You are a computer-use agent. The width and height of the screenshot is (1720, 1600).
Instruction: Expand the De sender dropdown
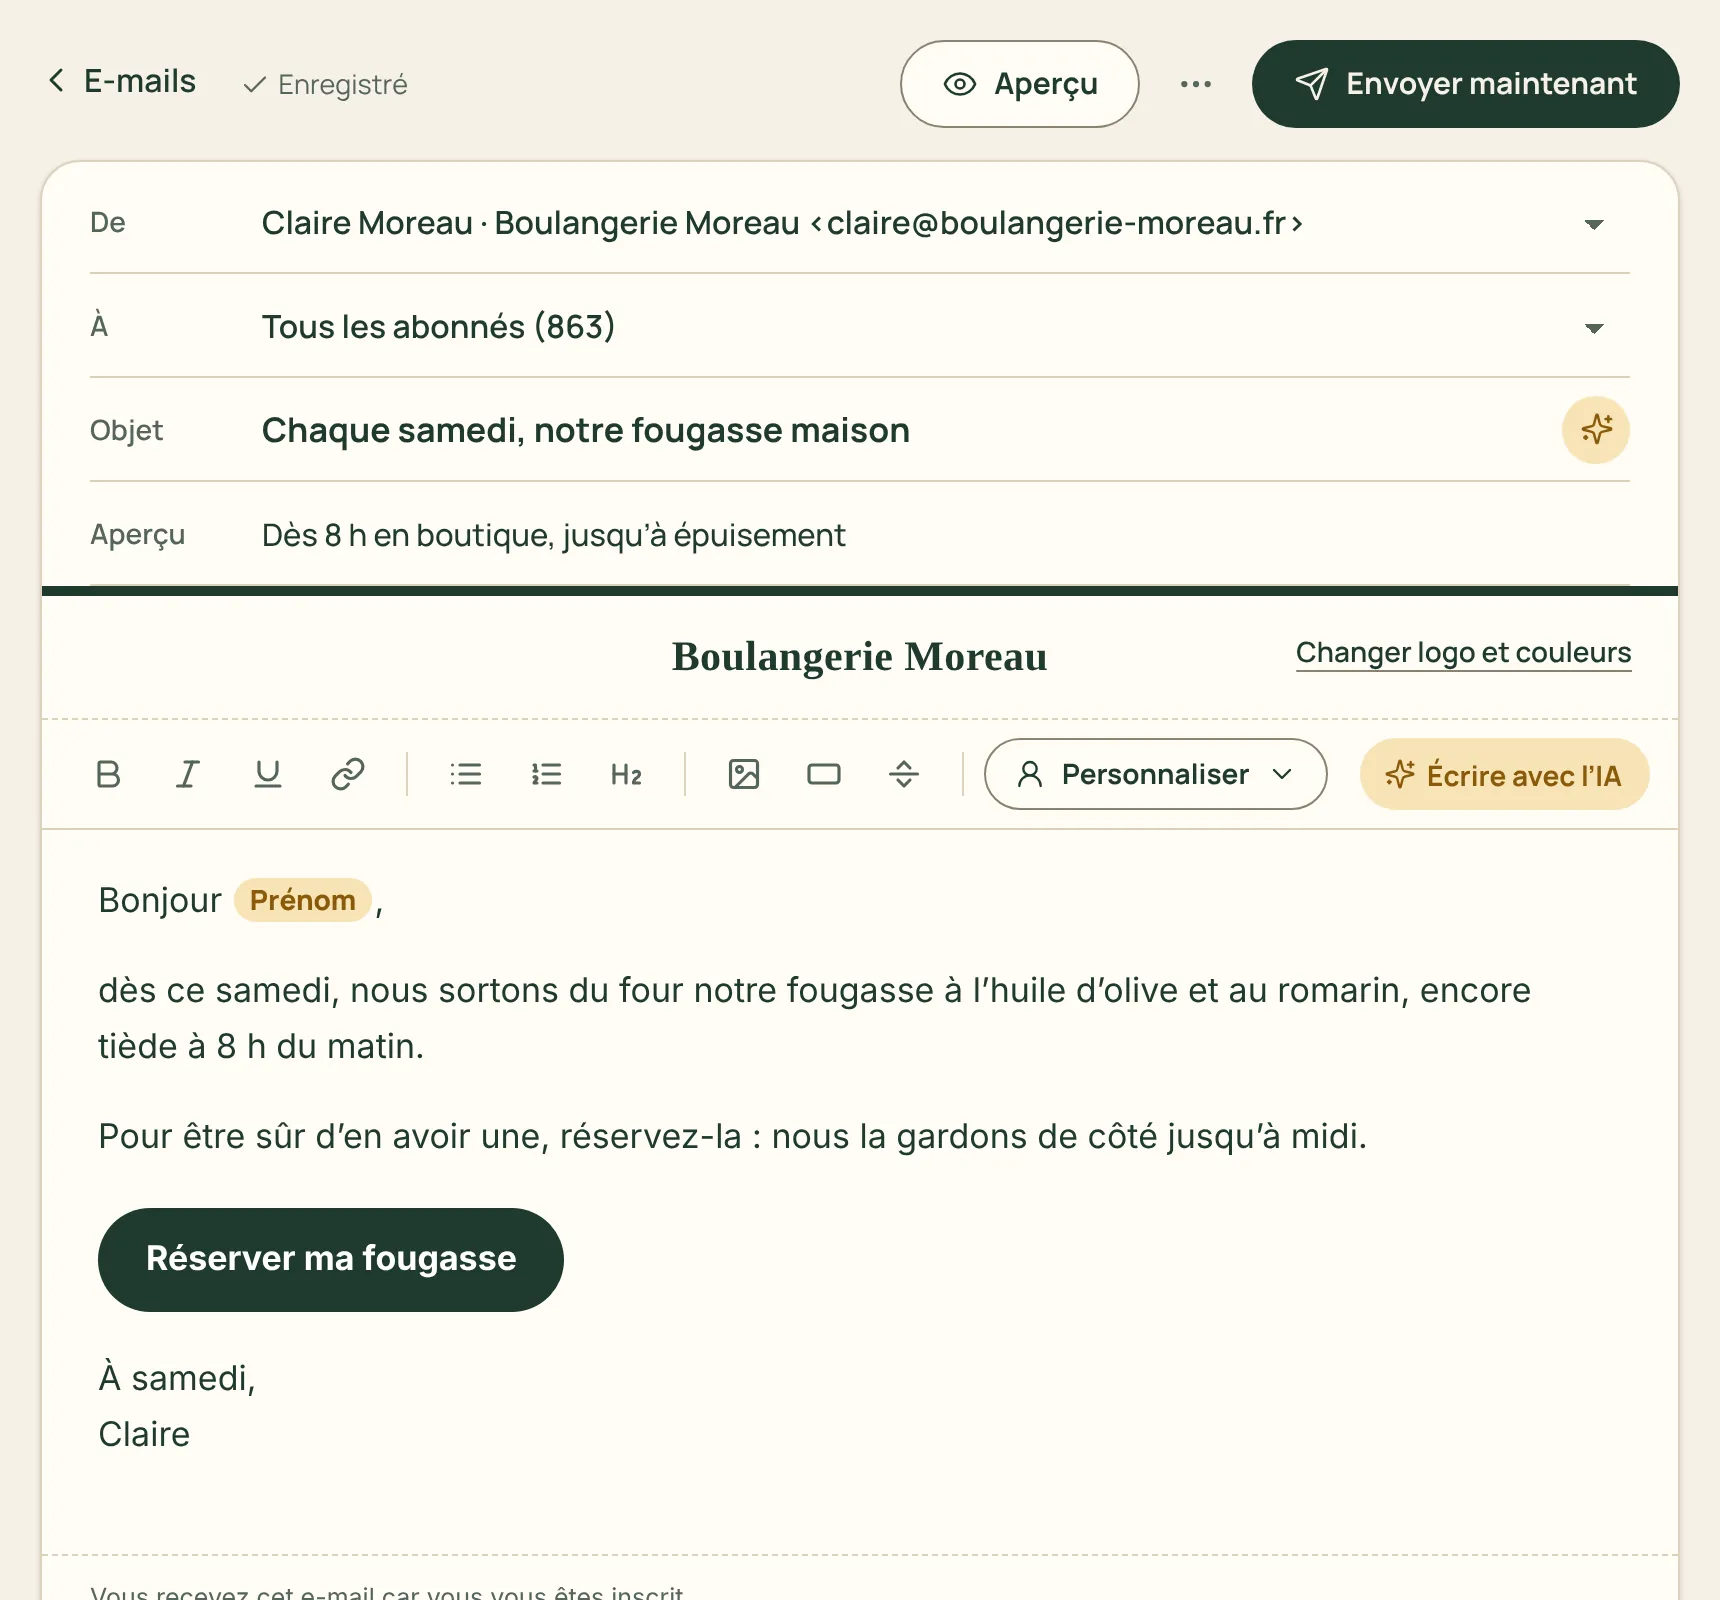point(1594,224)
